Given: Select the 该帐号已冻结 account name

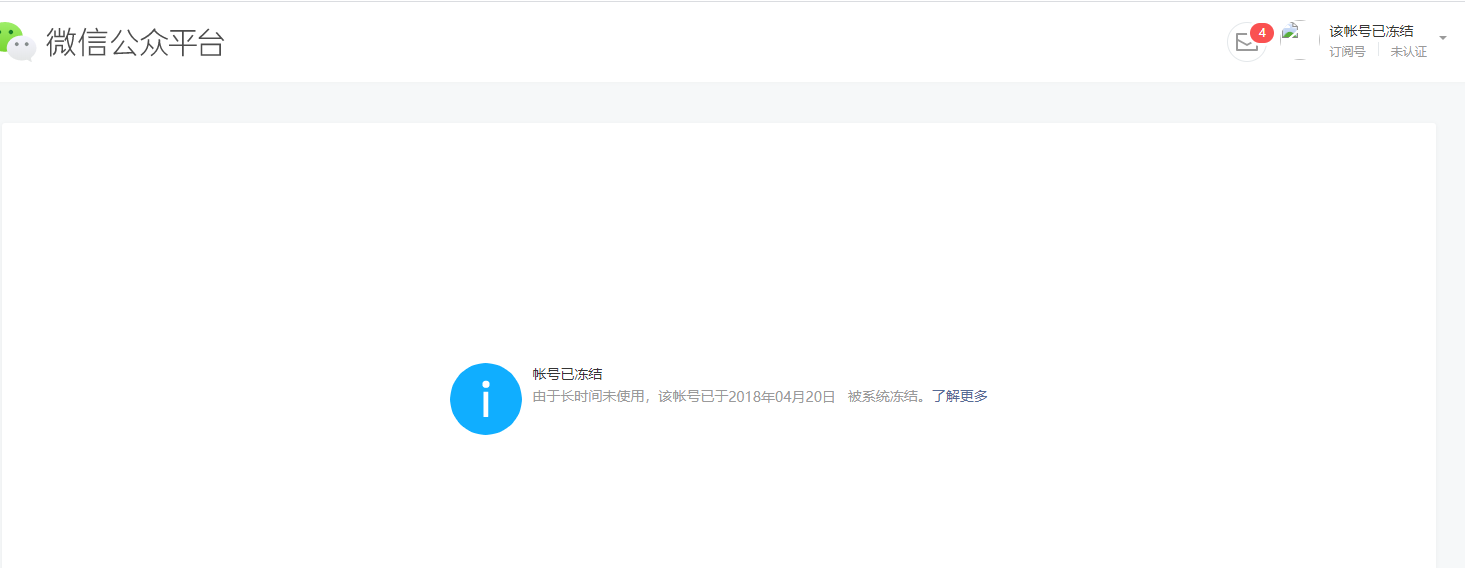Looking at the screenshot, I should pos(1371,32).
